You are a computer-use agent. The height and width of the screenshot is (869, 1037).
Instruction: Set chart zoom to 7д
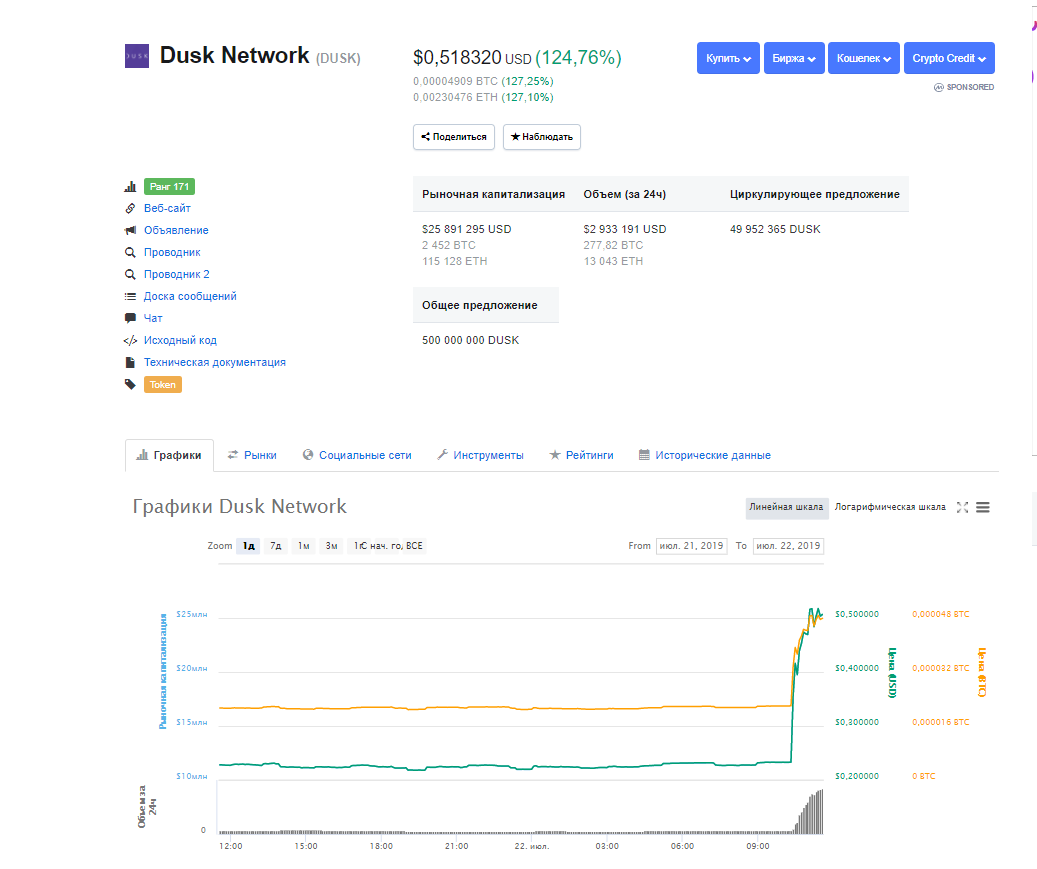coord(276,546)
